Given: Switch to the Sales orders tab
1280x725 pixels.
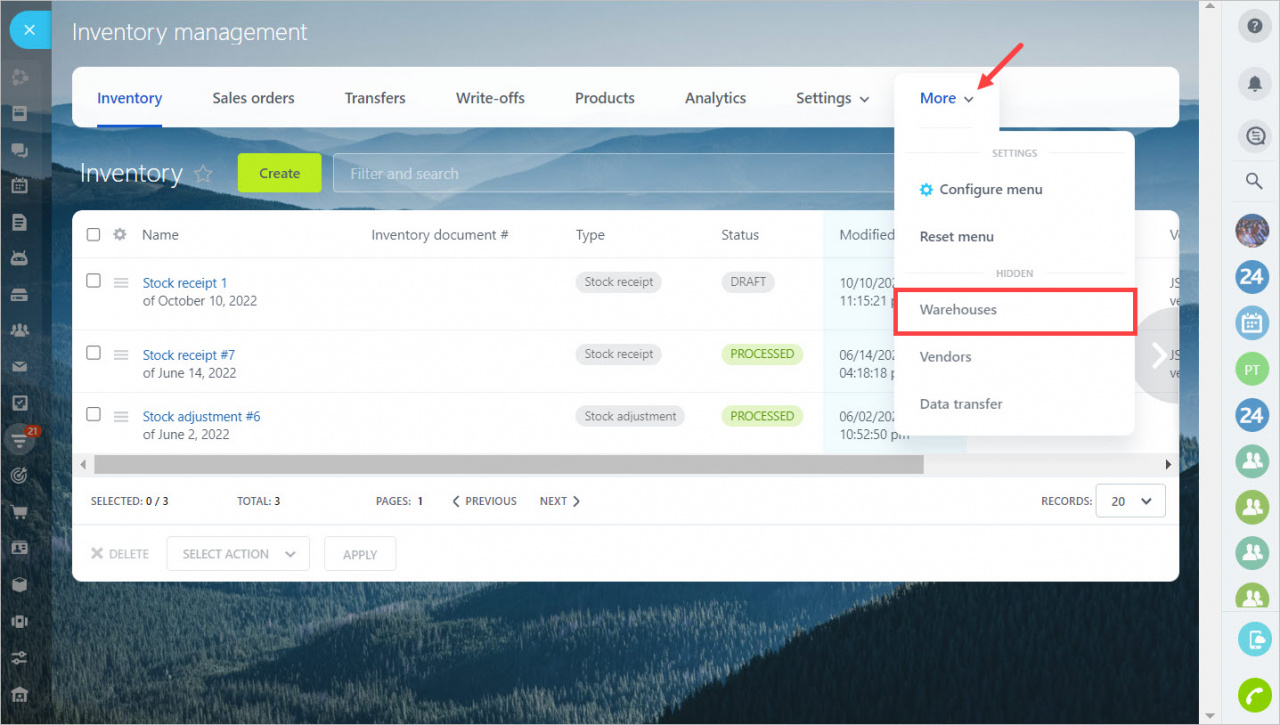Looking at the screenshot, I should 253,98.
